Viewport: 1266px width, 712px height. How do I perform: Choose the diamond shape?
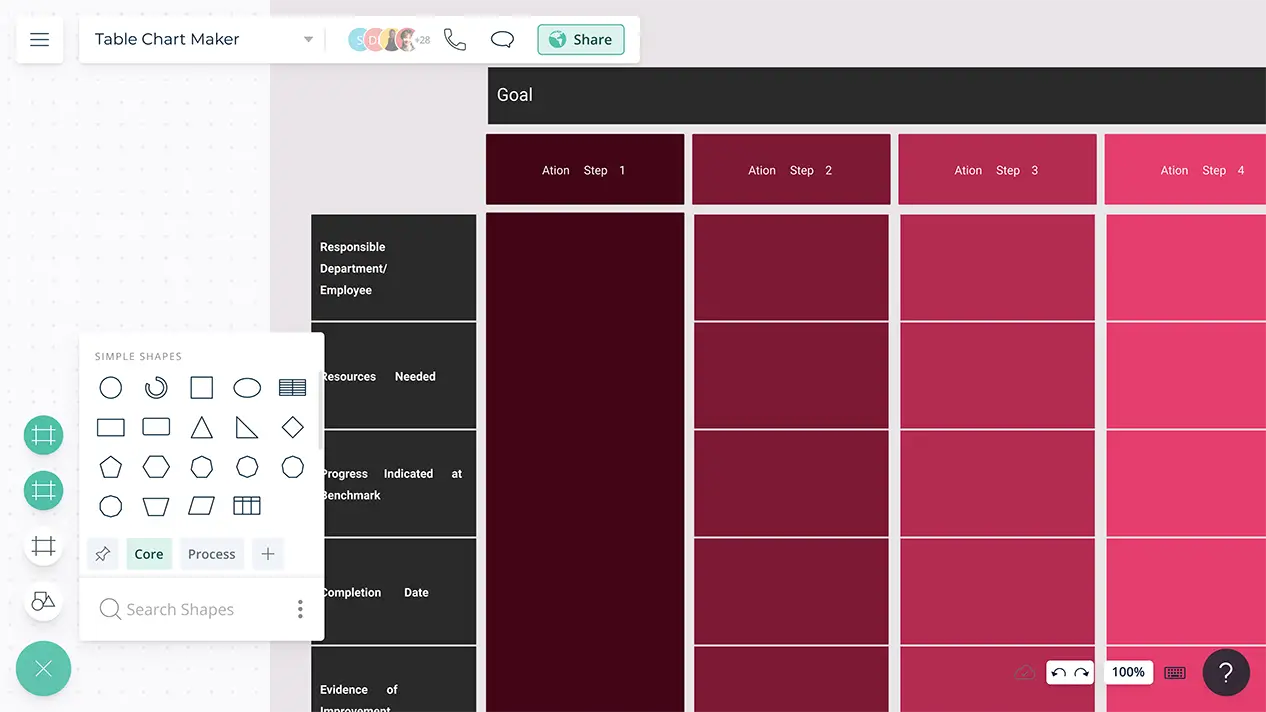coord(292,428)
